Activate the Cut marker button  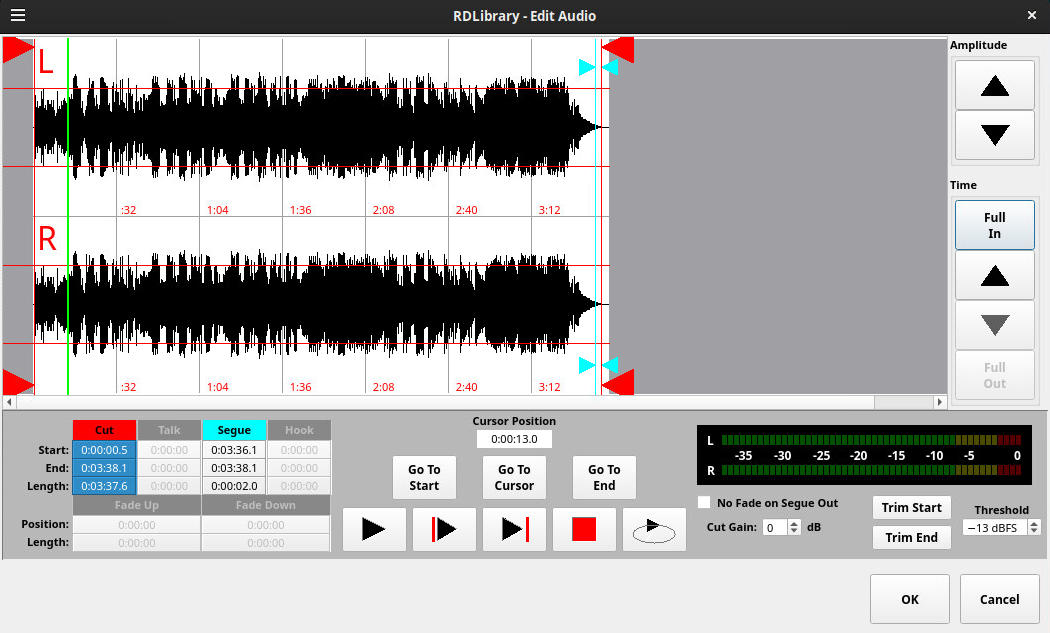tap(104, 430)
